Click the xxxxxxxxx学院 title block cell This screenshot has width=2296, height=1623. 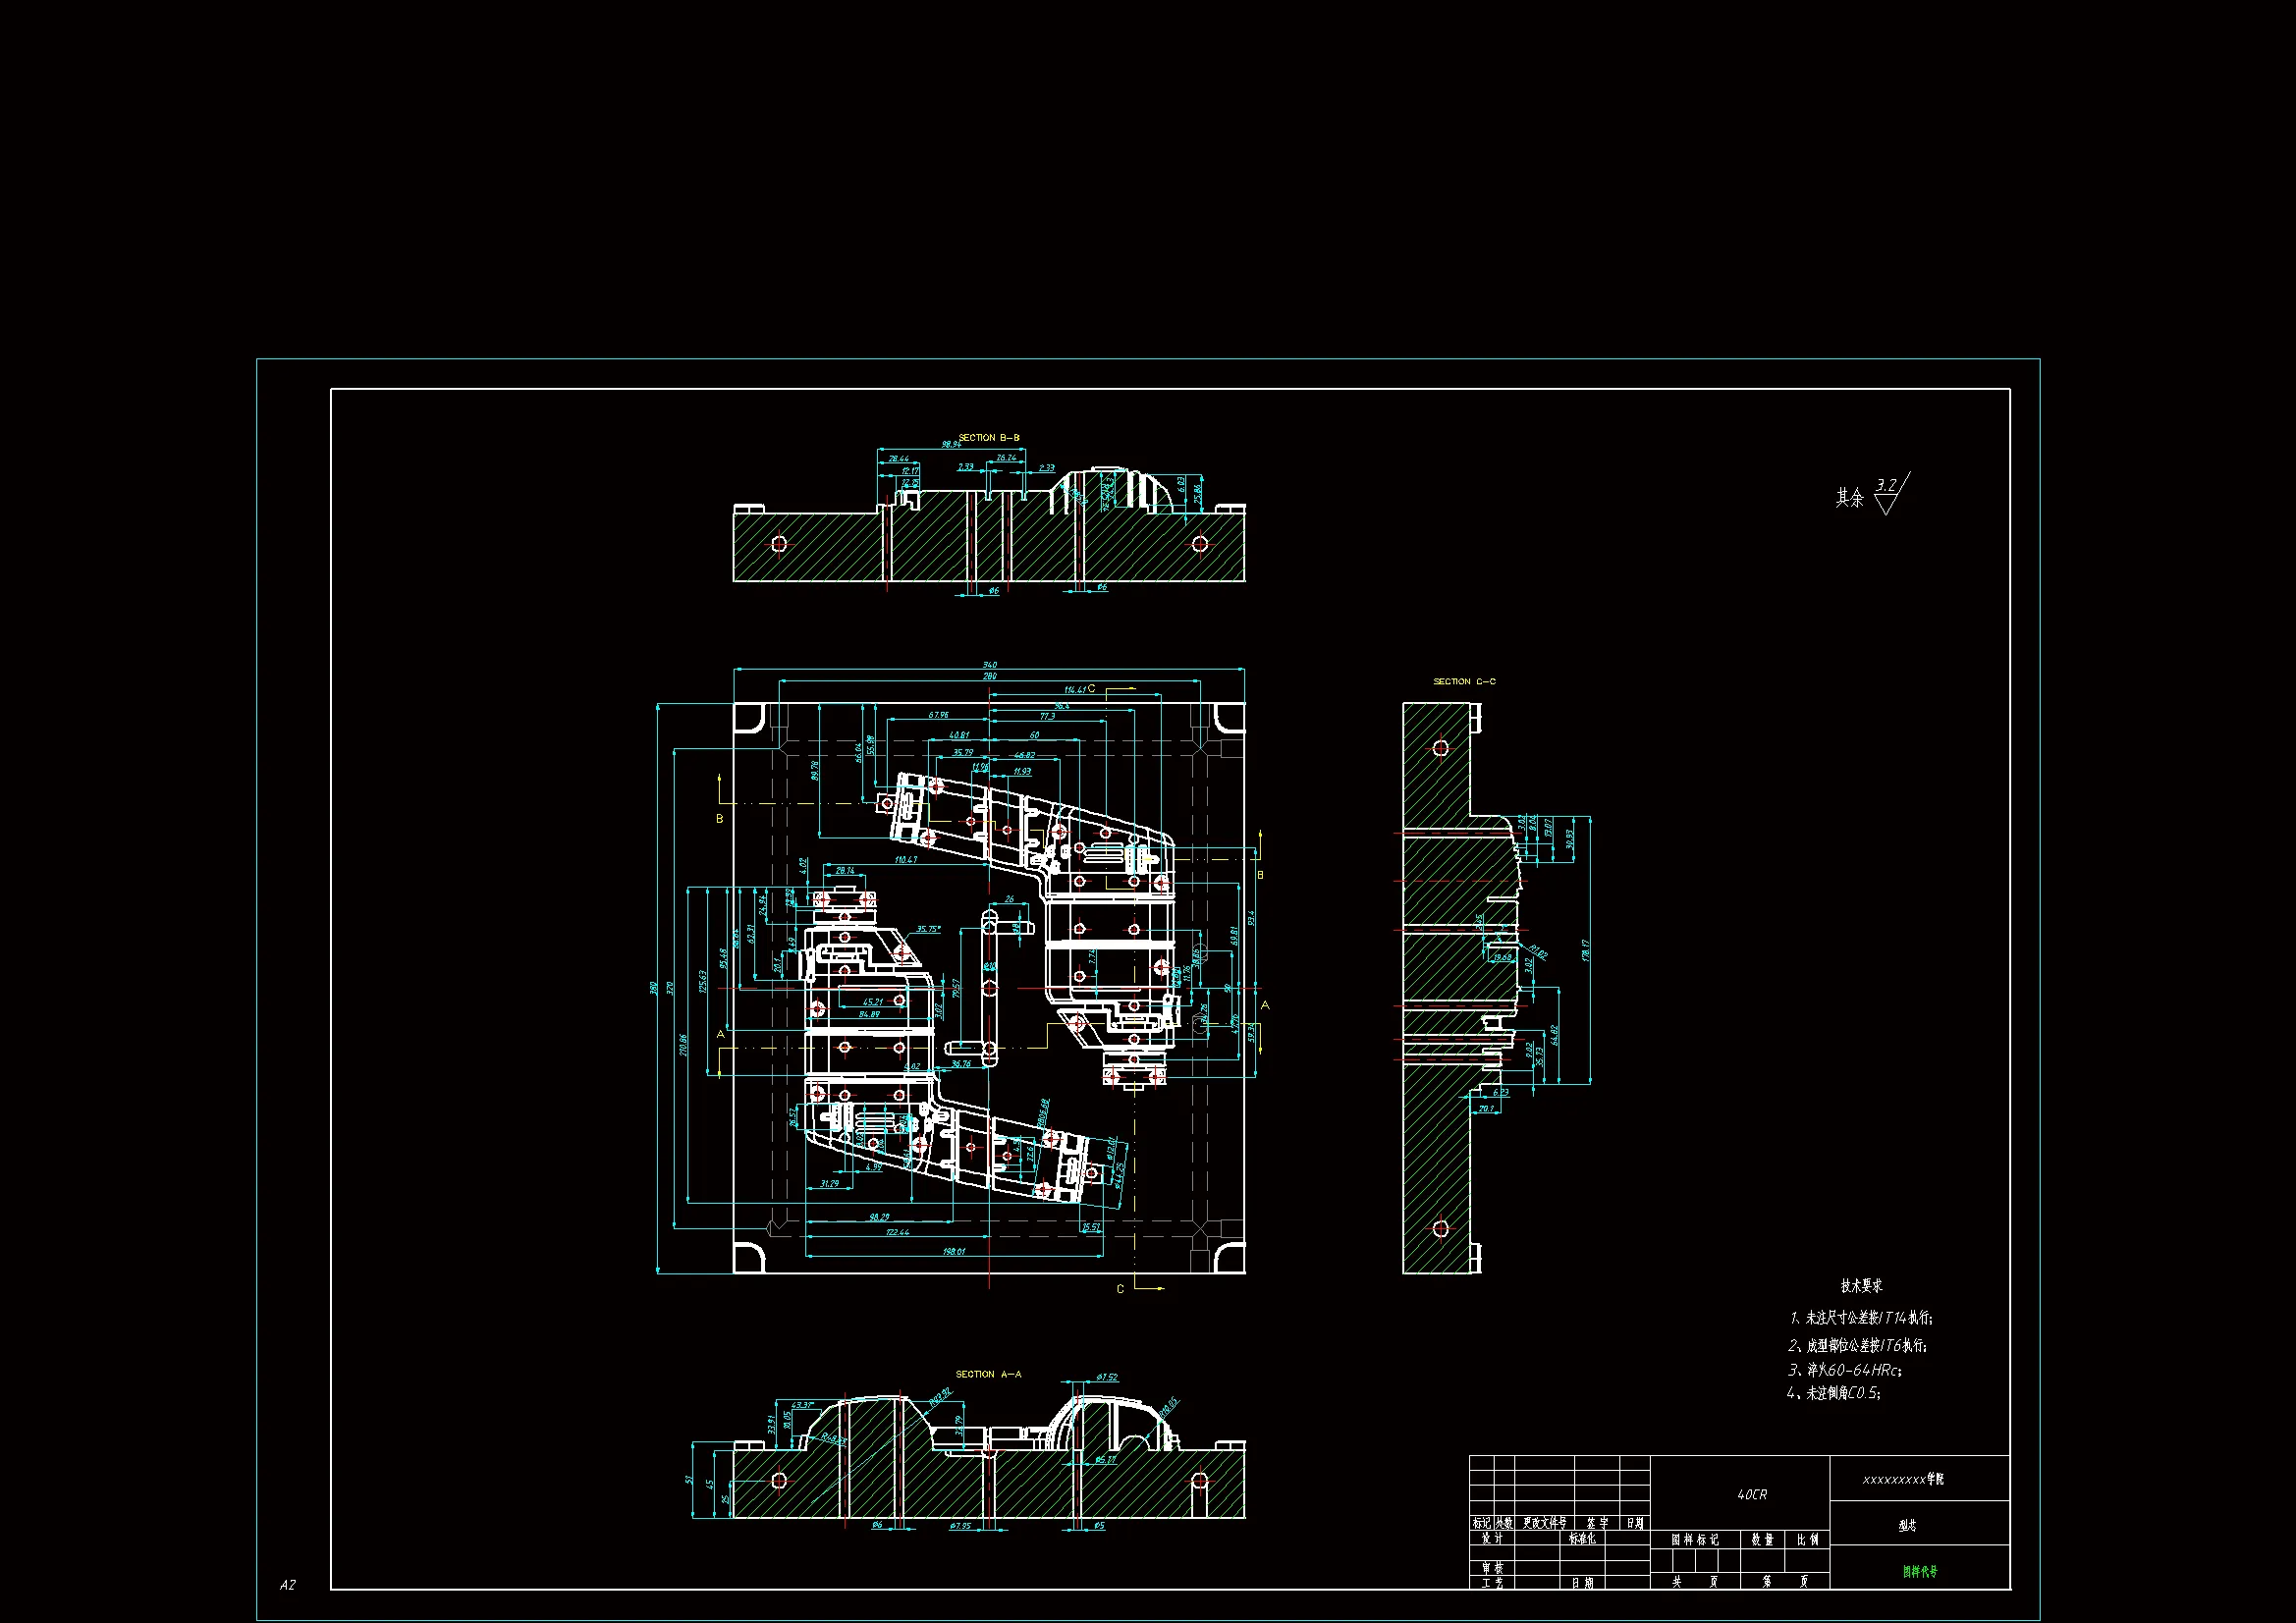click(x=1902, y=1479)
